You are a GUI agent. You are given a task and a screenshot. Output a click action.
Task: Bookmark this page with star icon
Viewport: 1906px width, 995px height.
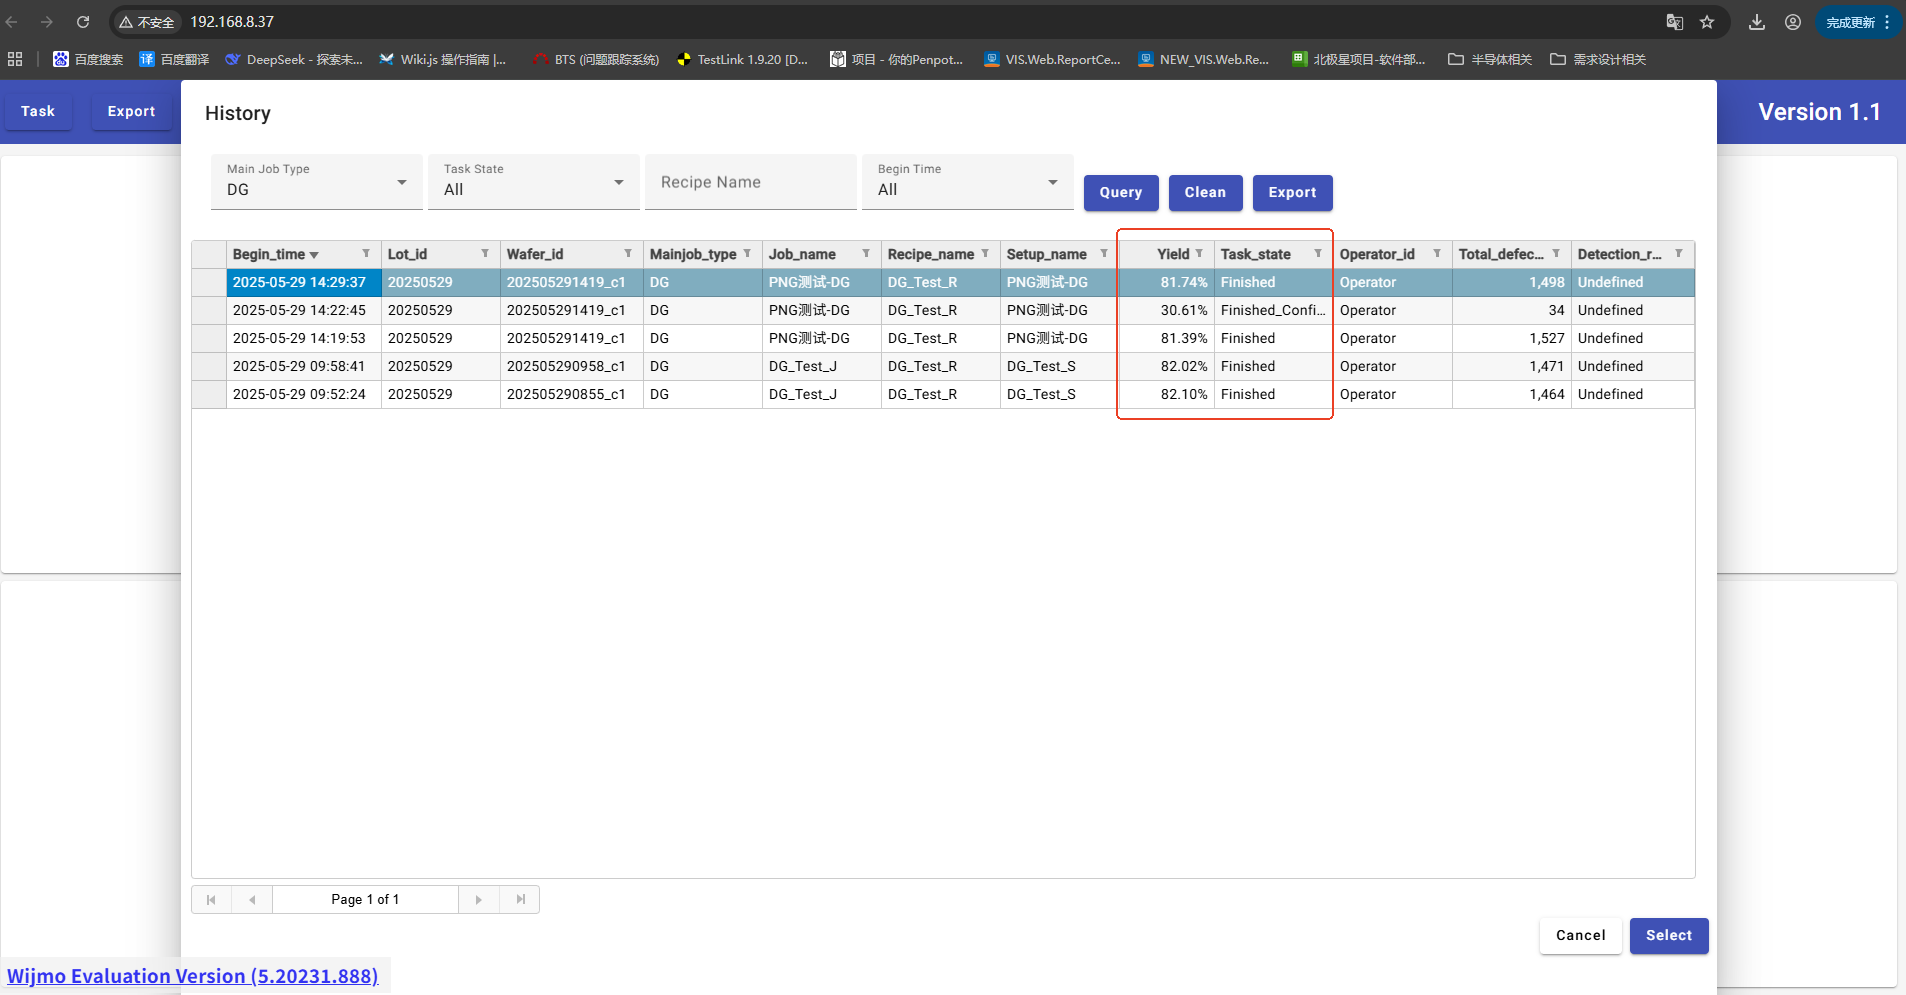(x=1707, y=22)
